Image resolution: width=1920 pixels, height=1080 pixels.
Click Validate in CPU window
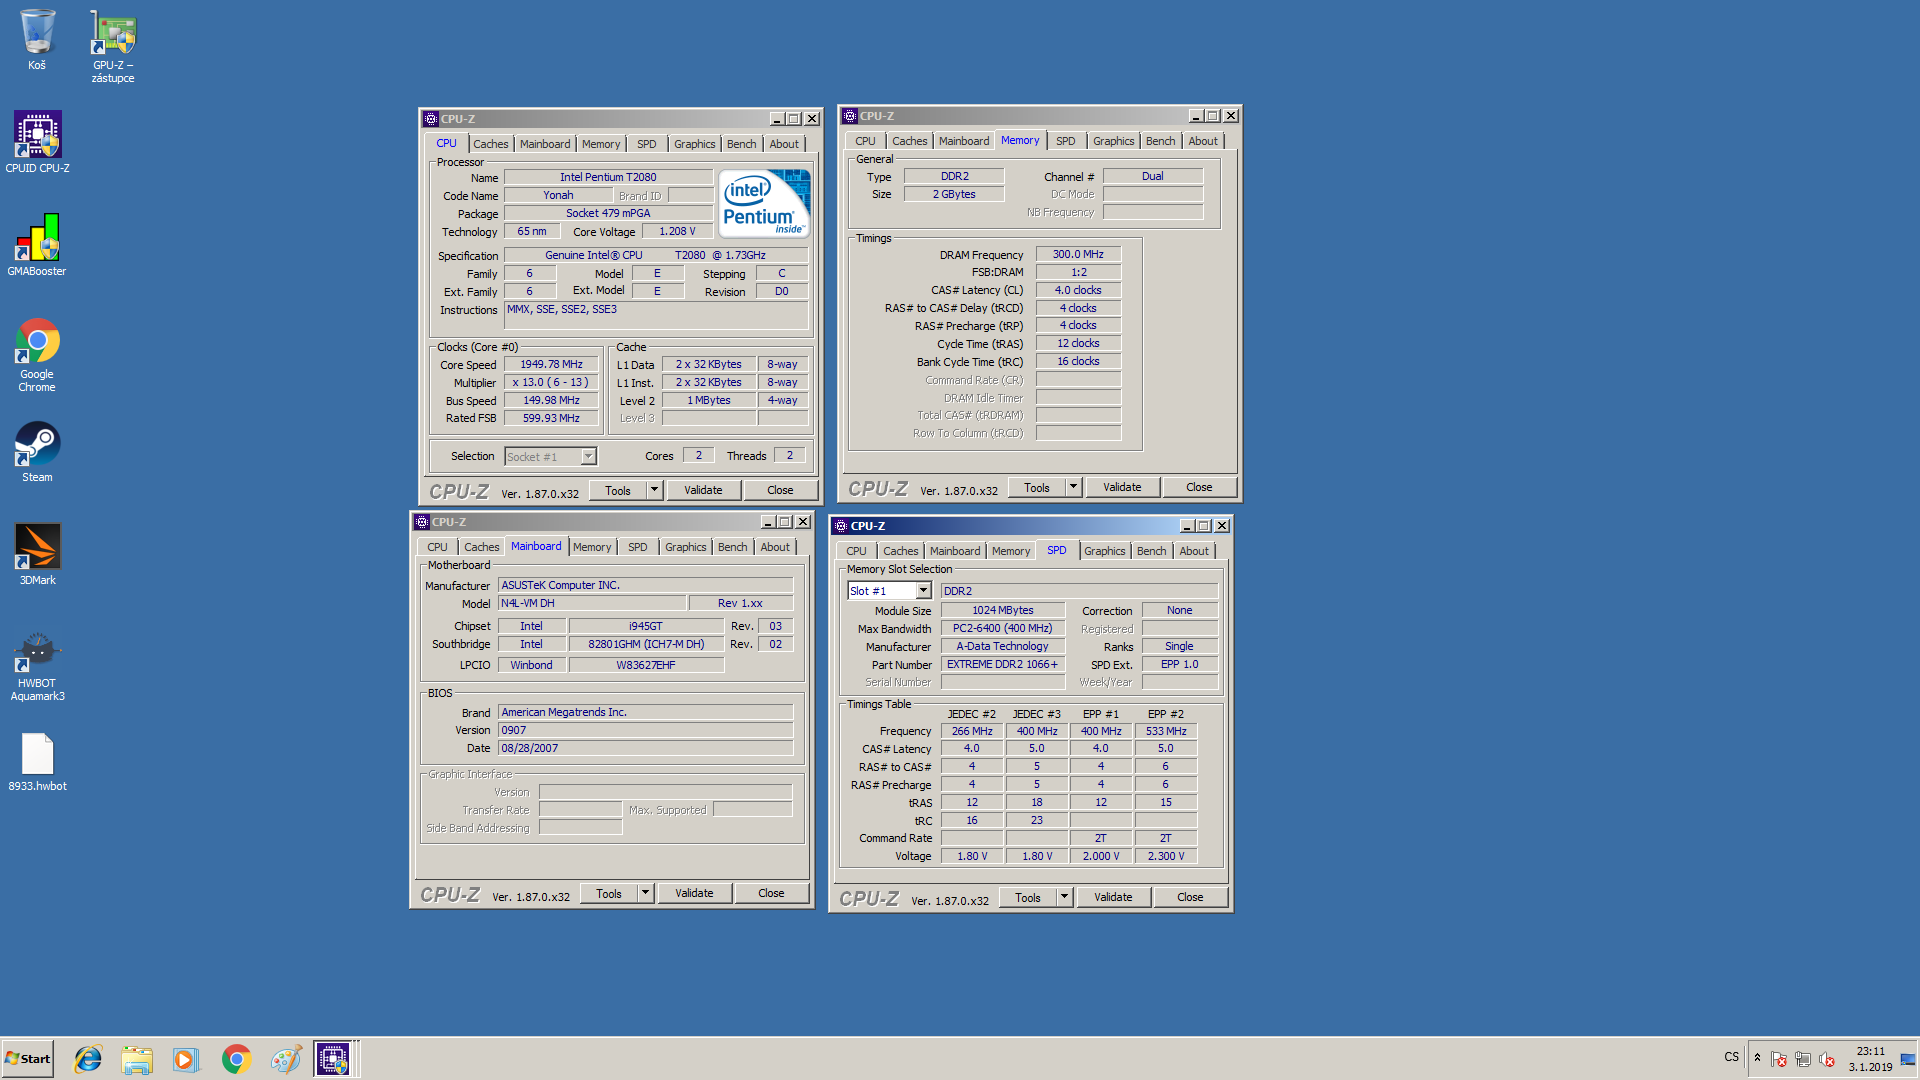pos(703,490)
